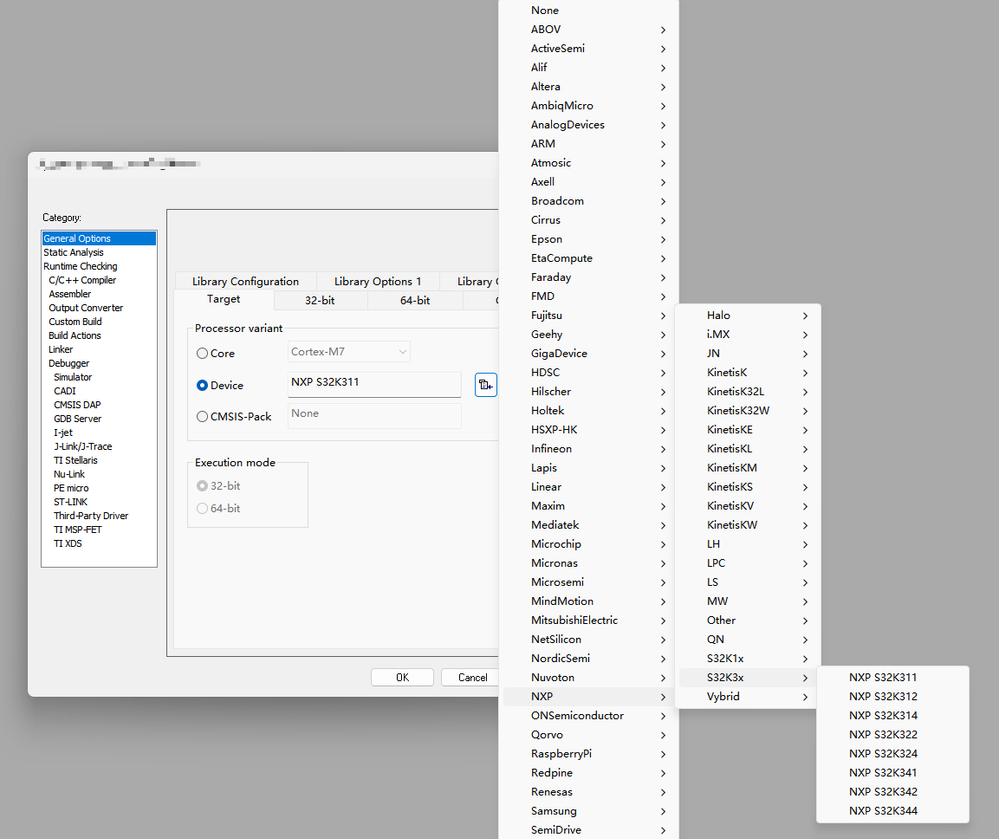
Task: Open the Debugger category settings
Action: click(x=68, y=362)
